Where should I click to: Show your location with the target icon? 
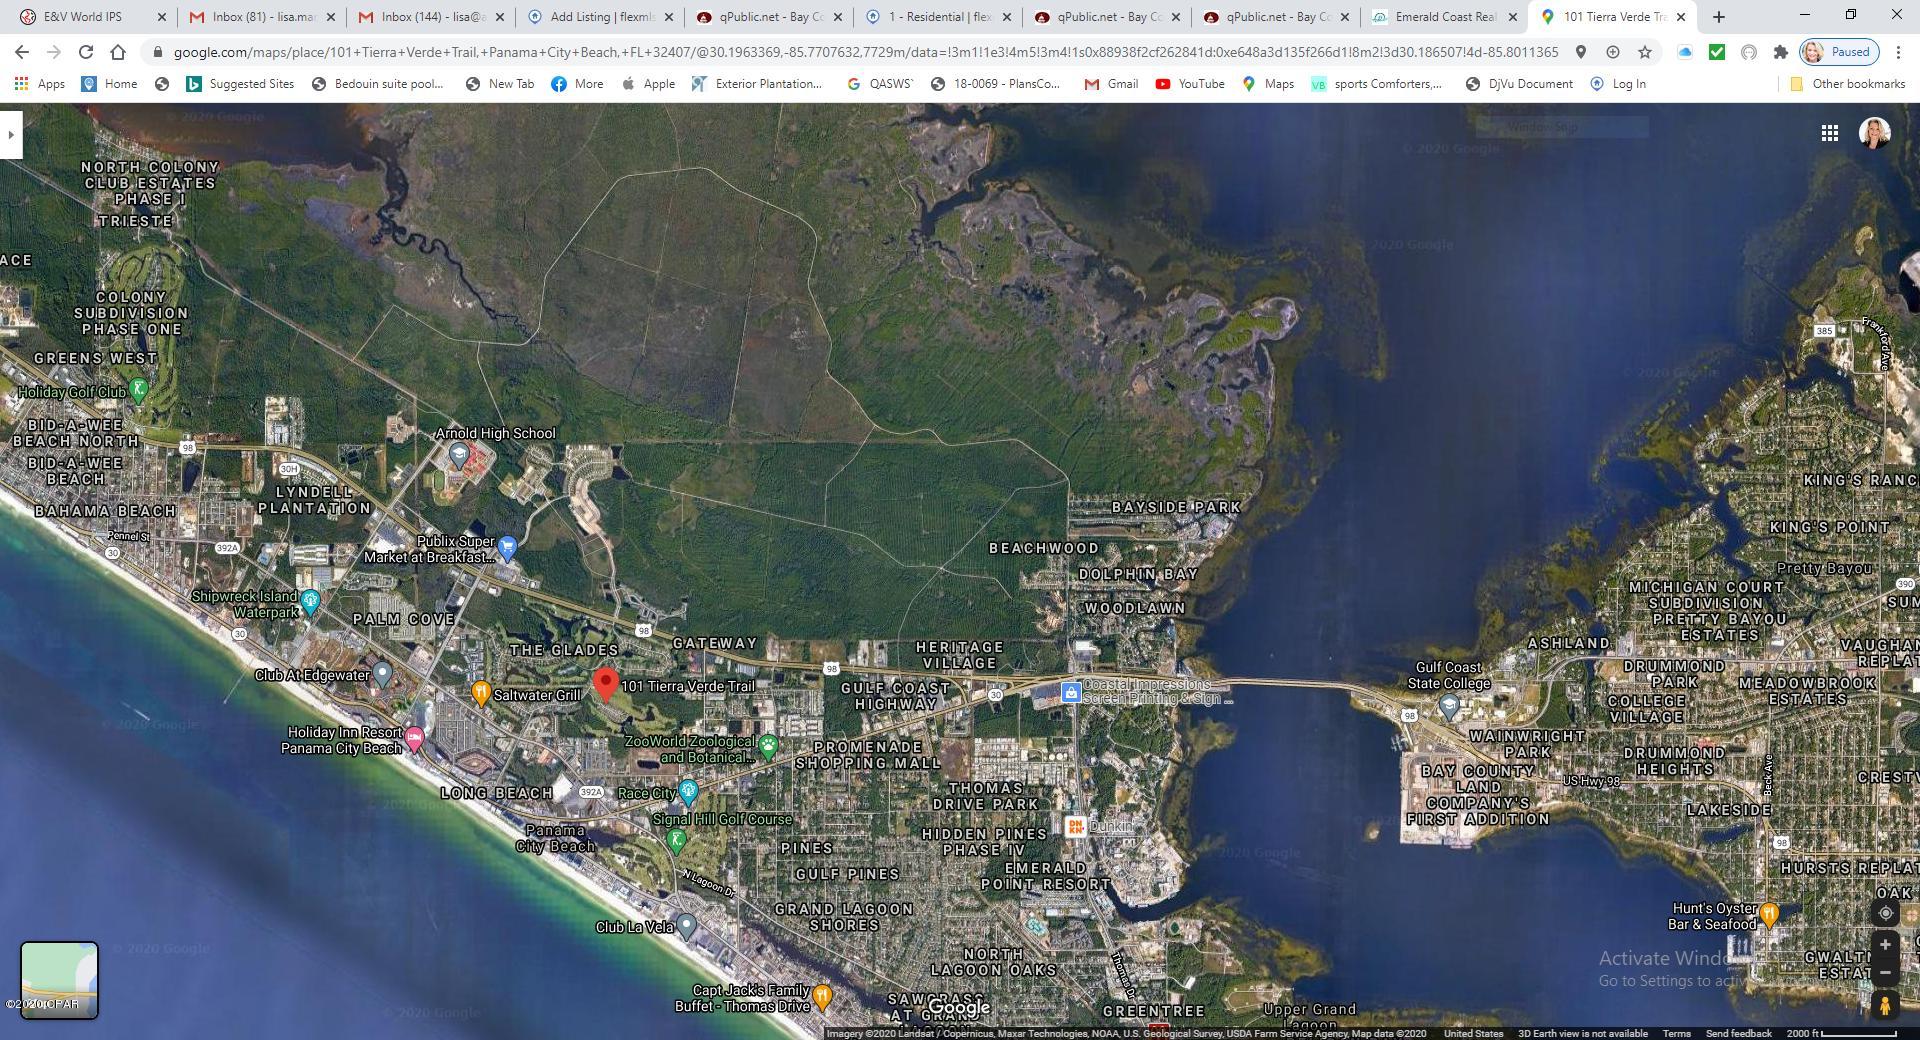1885,913
